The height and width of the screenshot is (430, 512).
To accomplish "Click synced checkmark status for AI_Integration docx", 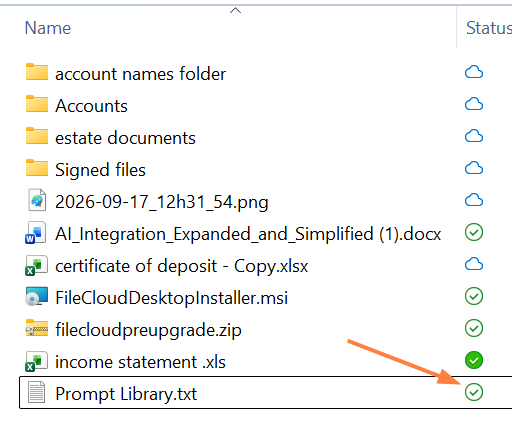I will [x=474, y=232].
